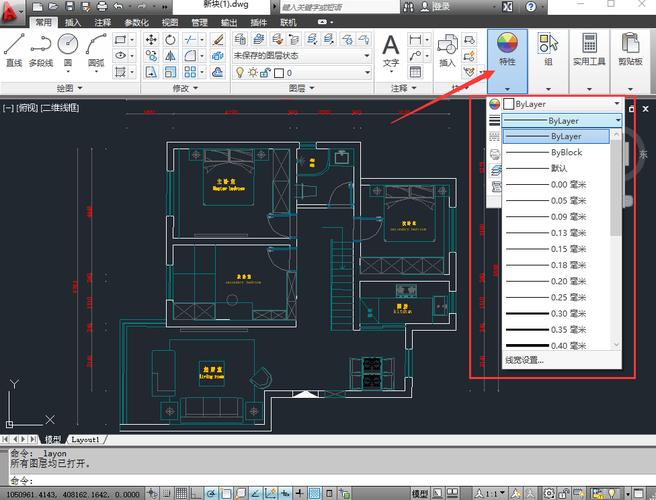Screen dimensions: 656x500
Task: Toggle Snap mode in status bar
Action: click(x=167, y=493)
